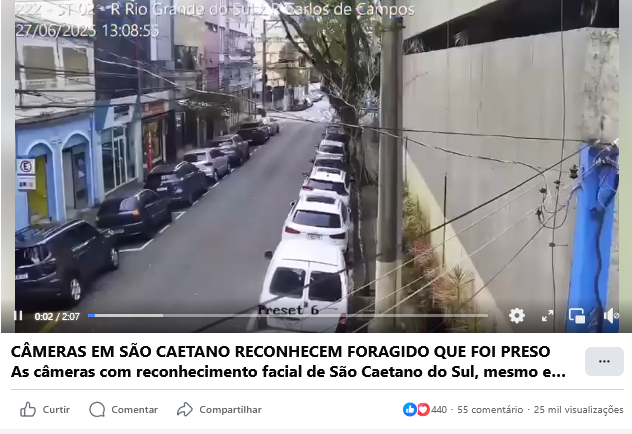View the 440 reactions count

[439, 410]
